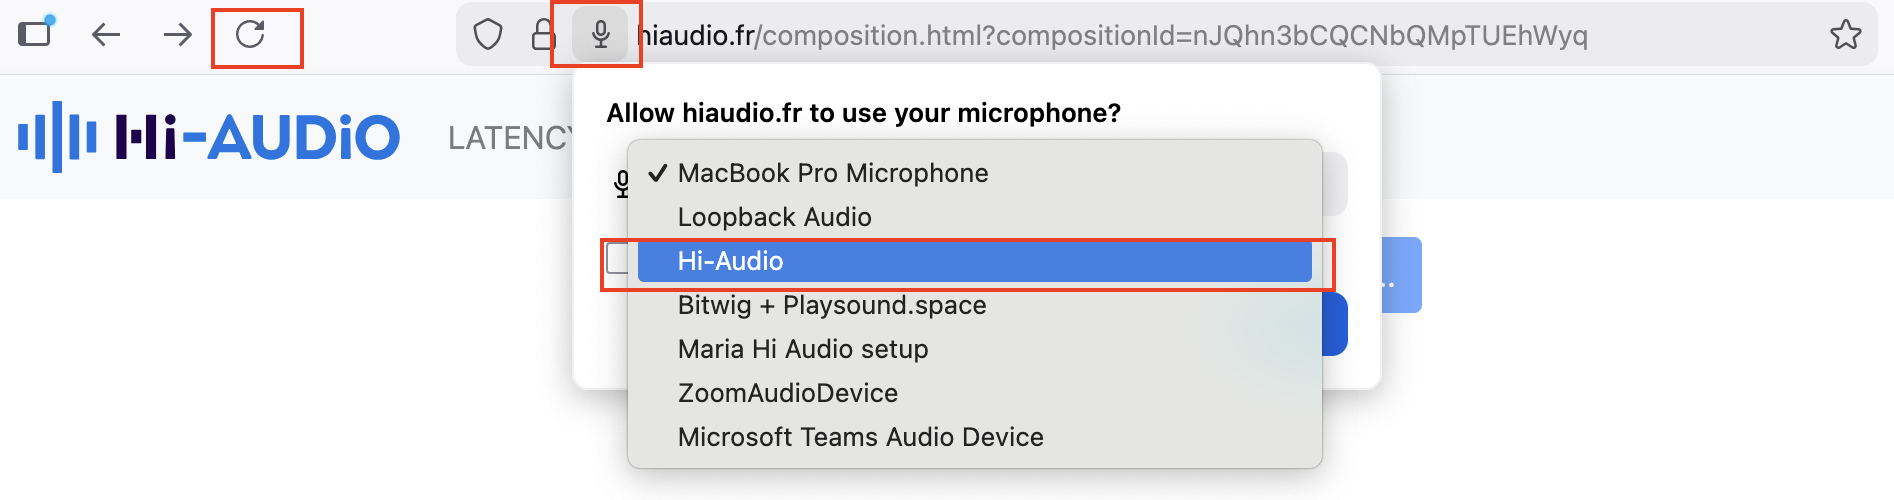The height and width of the screenshot is (500, 1894).
Task: Pick Microsoft Teams Audio Device option
Action: (x=860, y=437)
